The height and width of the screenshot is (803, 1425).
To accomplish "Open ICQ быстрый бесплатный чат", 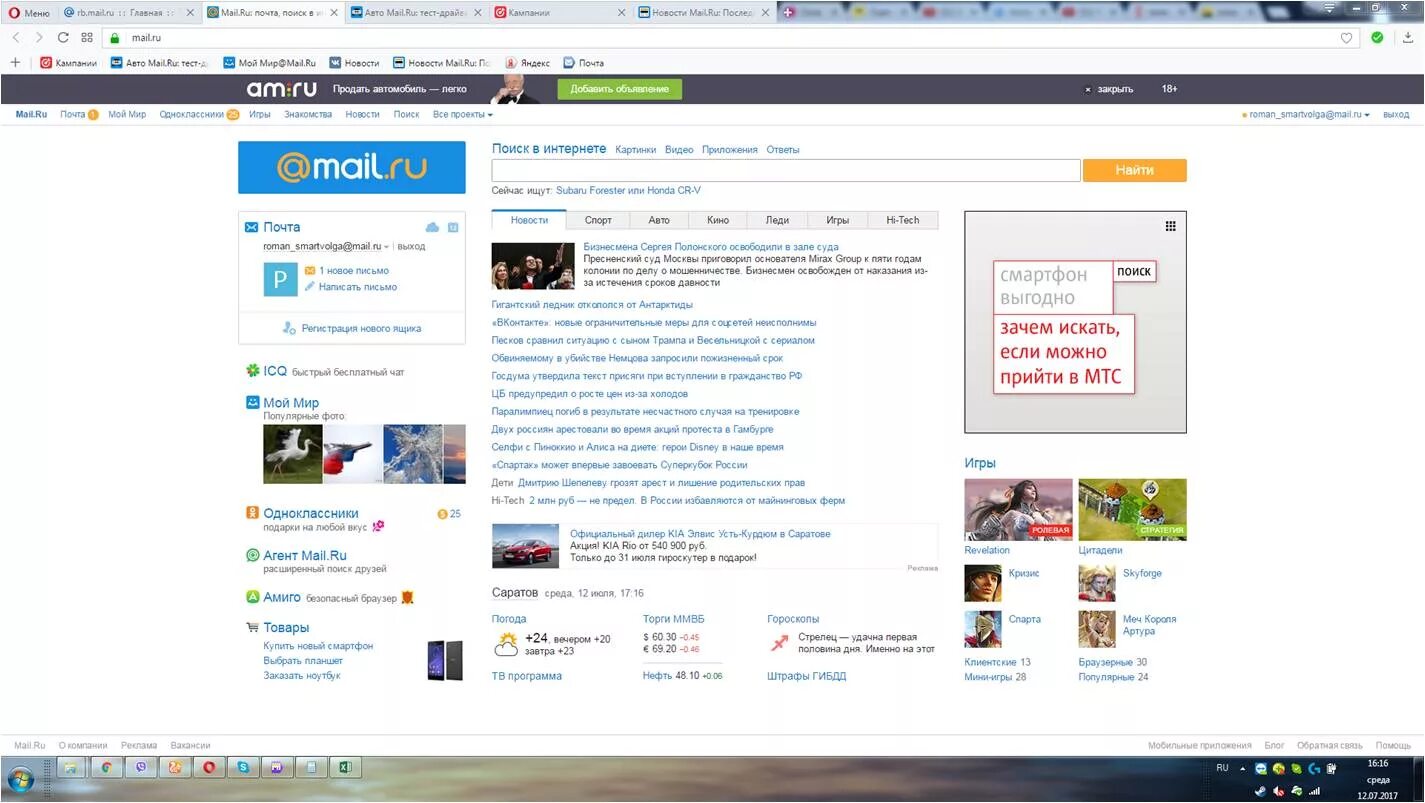I will [325, 371].
